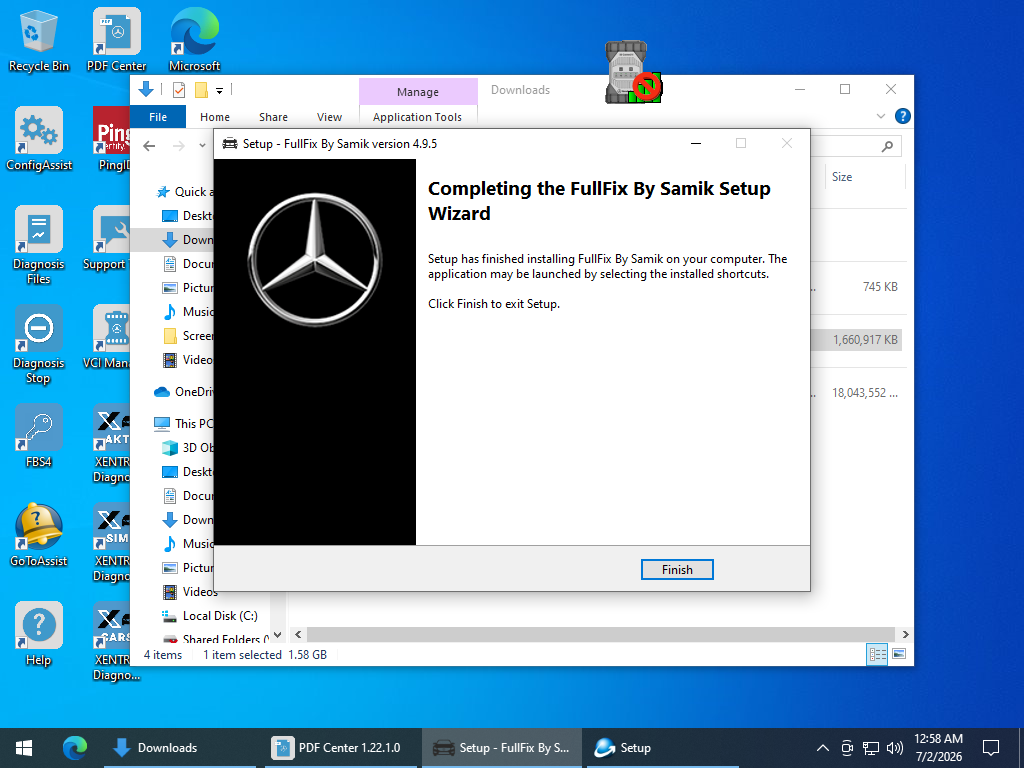Launch Edge from the taskbar

tap(74, 748)
